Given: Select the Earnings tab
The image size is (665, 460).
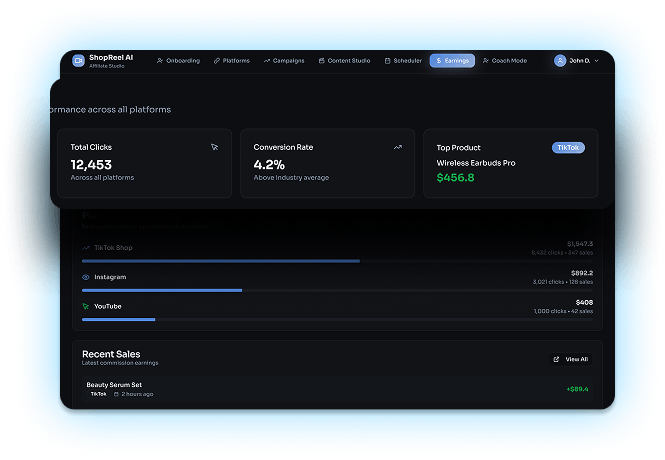Looking at the screenshot, I should click(452, 61).
